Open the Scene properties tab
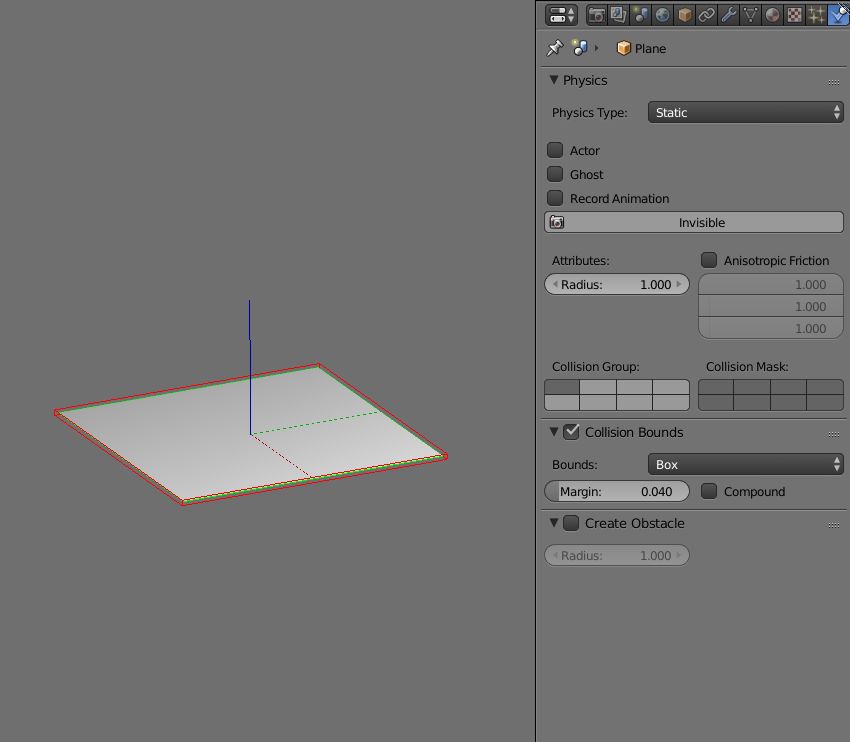This screenshot has width=850, height=742. click(640, 15)
